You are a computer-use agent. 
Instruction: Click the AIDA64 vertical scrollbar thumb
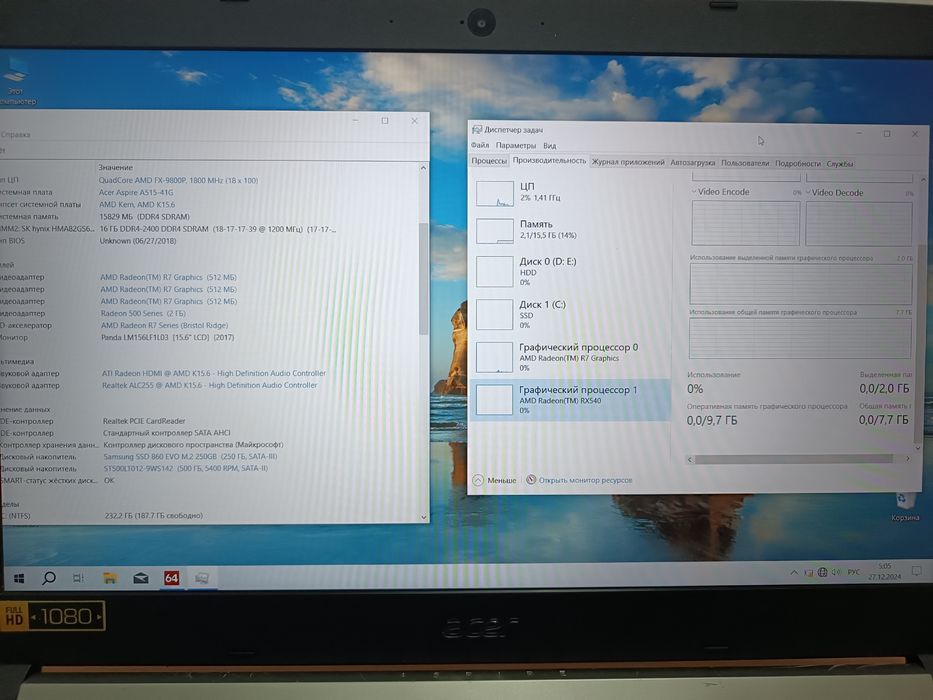tap(423, 278)
